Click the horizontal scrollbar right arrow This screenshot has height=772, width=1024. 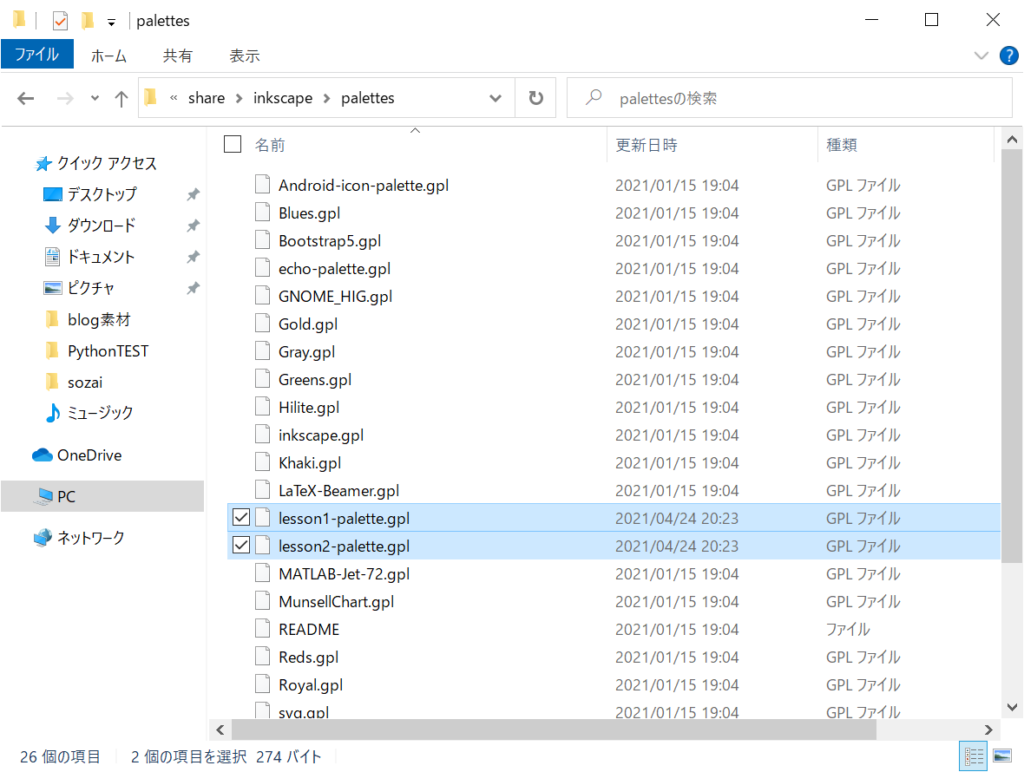[x=988, y=730]
